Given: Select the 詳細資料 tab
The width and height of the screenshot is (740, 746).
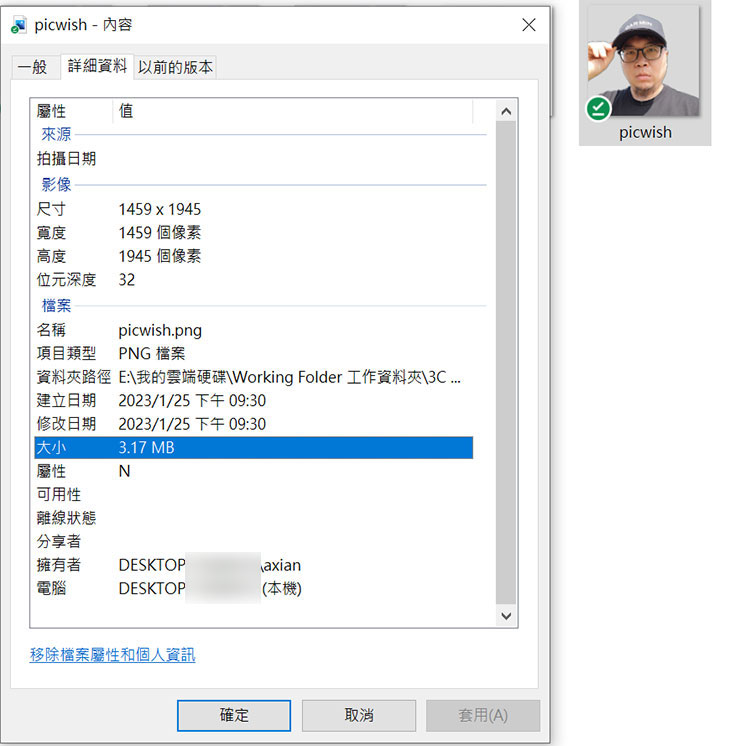Looking at the screenshot, I should tap(97, 66).
